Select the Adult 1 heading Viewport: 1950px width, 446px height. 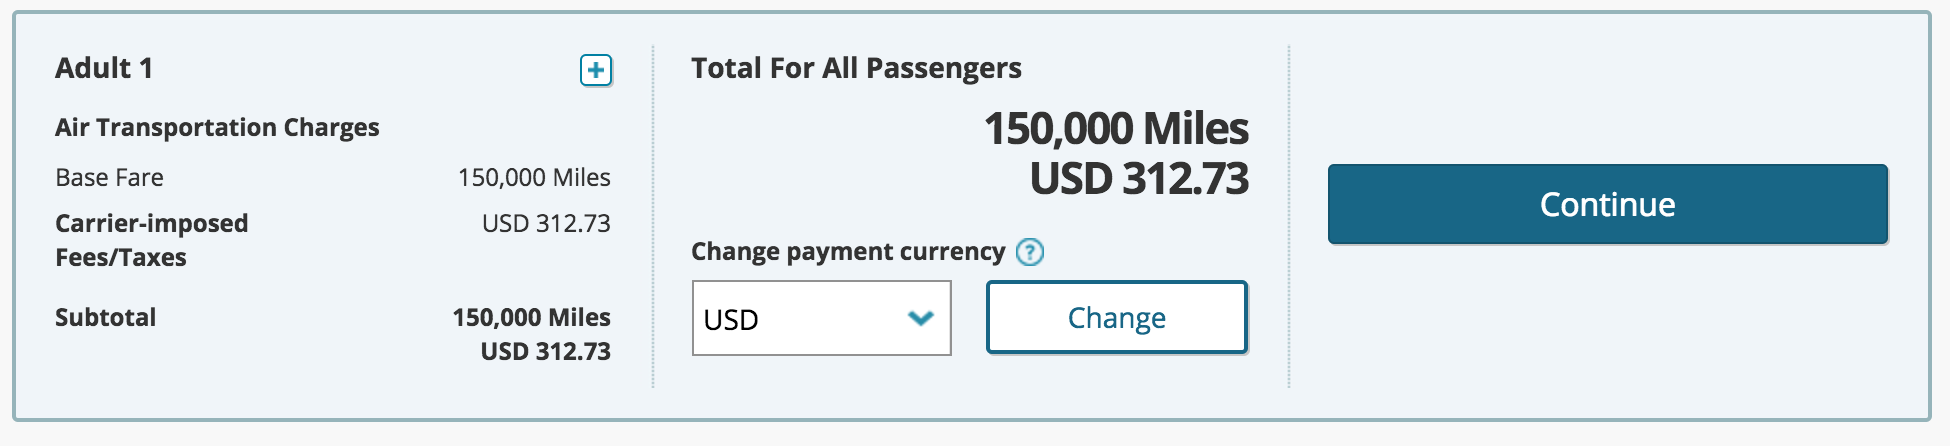pos(104,68)
